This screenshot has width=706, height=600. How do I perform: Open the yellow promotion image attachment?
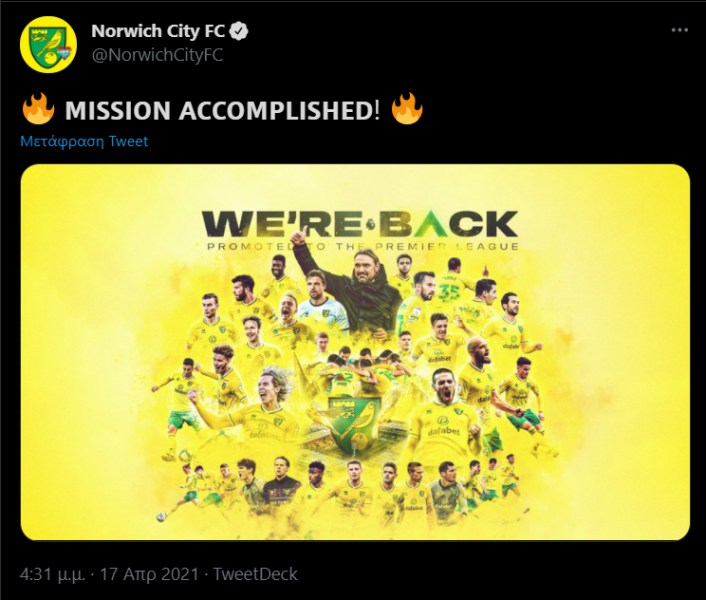(355, 352)
